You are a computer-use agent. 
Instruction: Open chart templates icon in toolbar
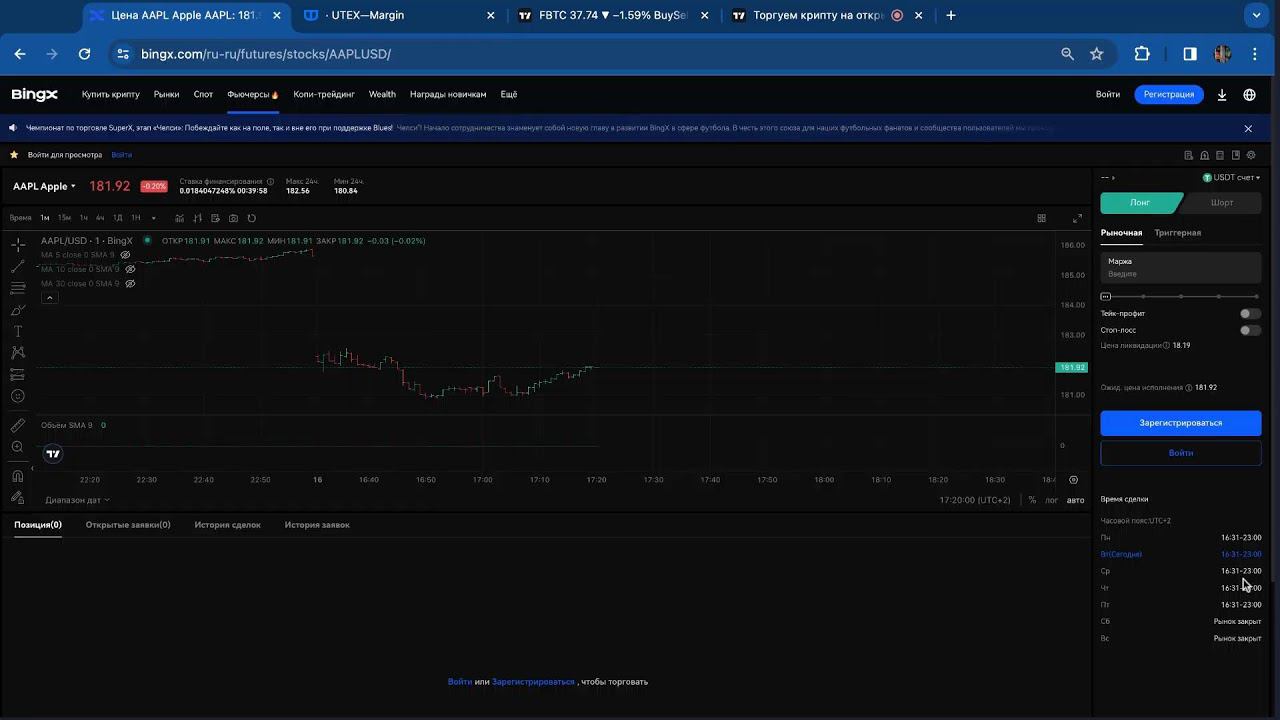pyautogui.click(x=215, y=218)
